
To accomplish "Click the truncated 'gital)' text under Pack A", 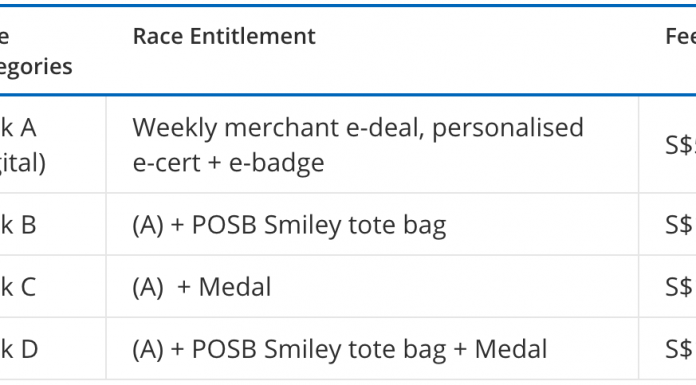I will click(x=23, y=163).
